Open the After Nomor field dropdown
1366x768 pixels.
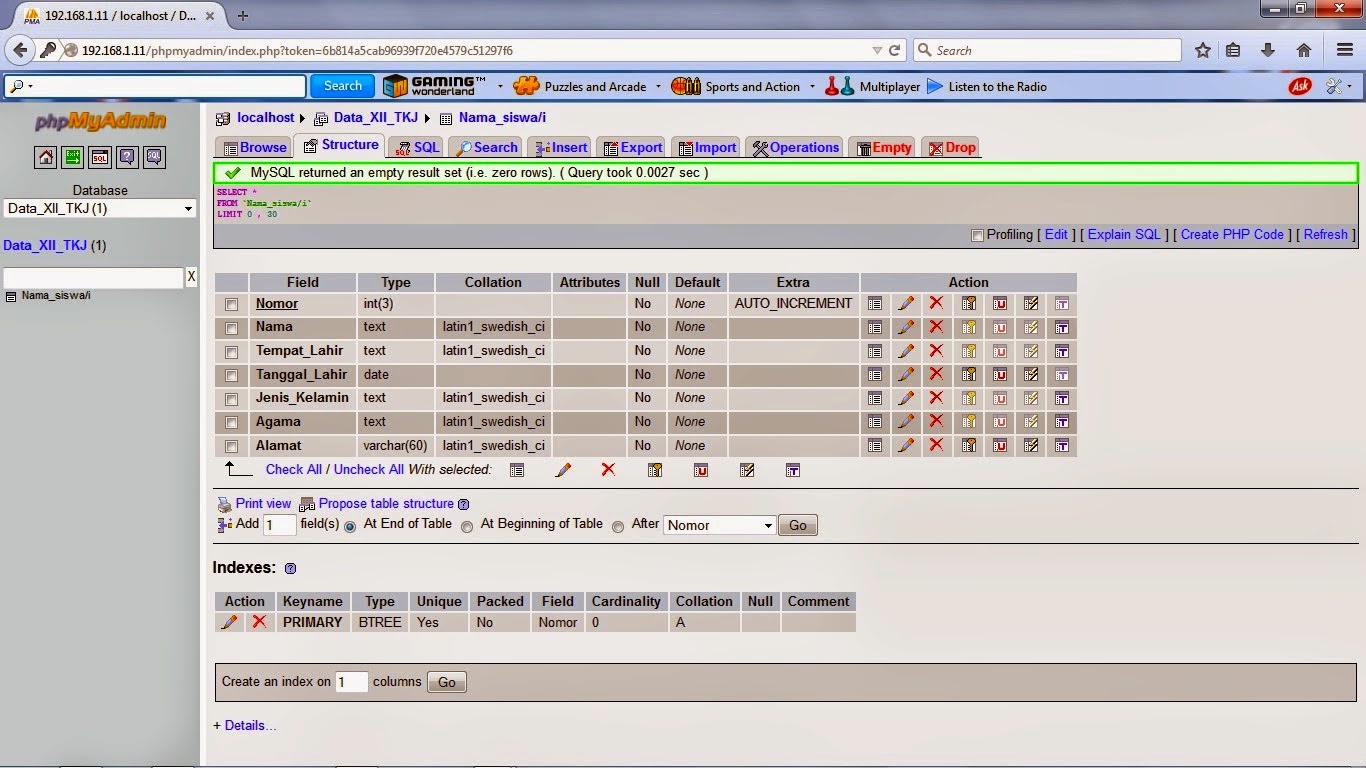[x=719, y=525]
